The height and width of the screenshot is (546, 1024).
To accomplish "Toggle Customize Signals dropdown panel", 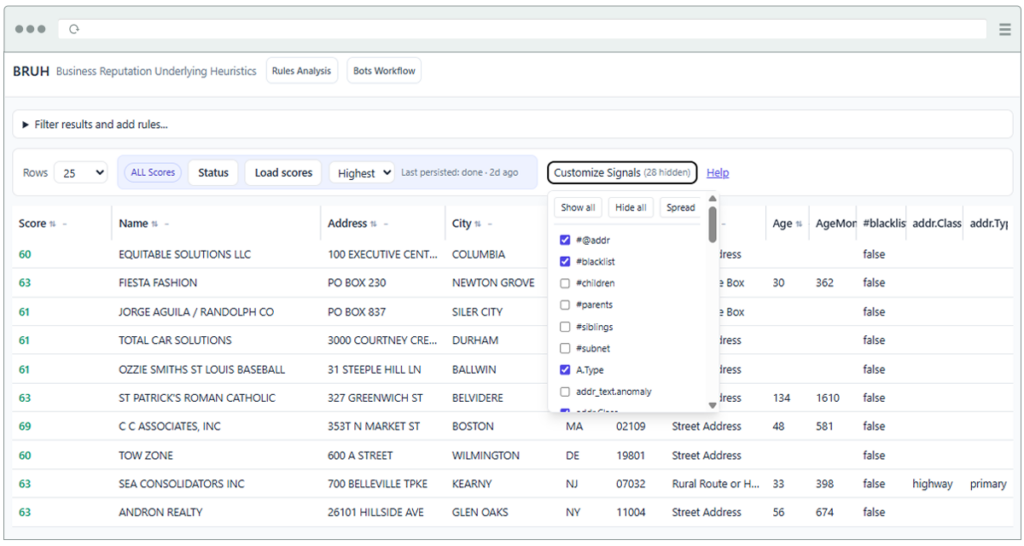I will [622, 172].
